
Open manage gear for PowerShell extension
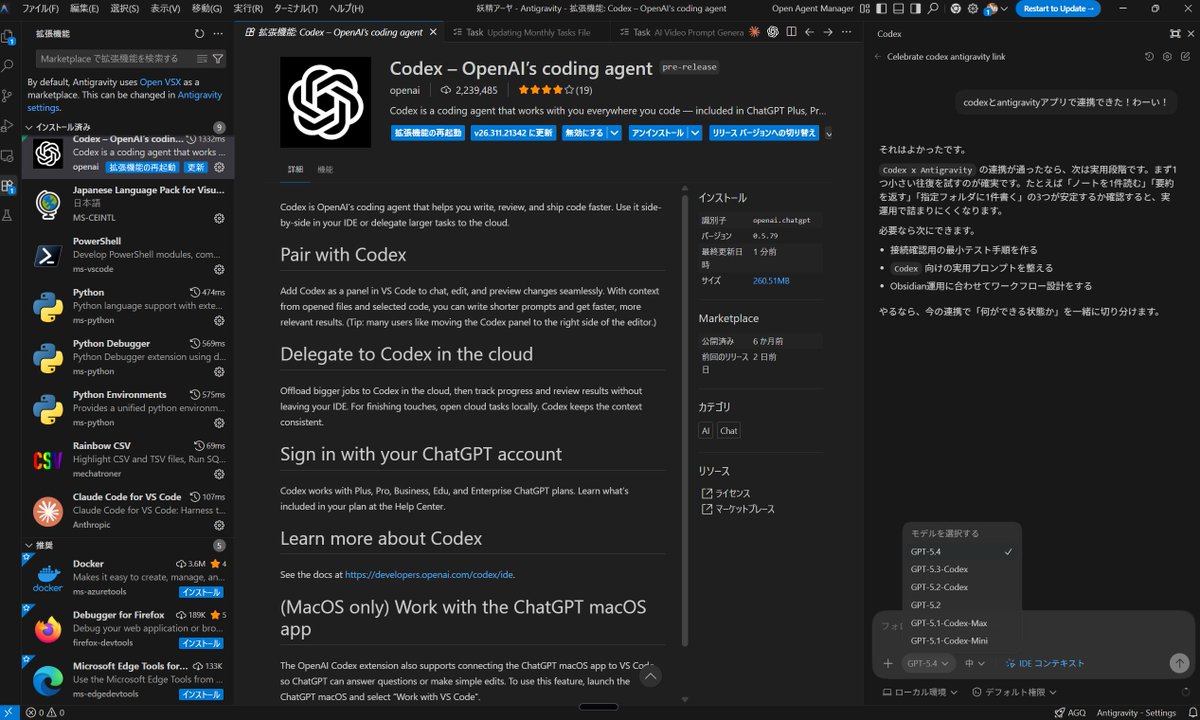click(219, 269)
